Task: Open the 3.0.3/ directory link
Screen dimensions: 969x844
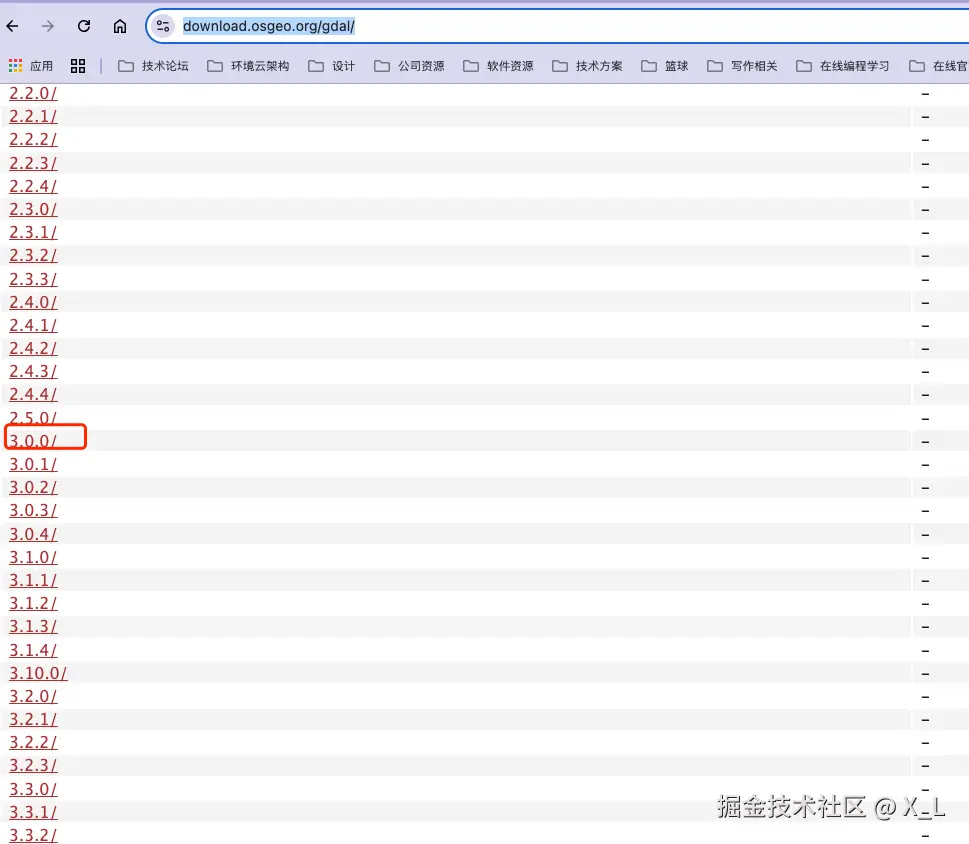Action: 33,510
